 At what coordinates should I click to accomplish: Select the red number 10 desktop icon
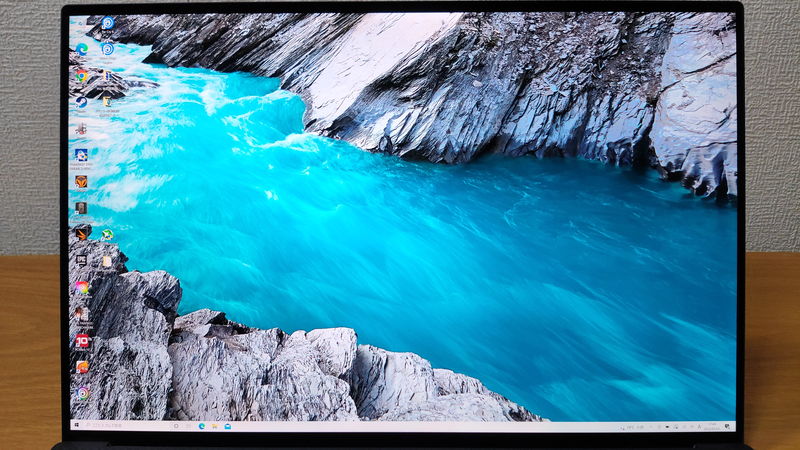(x=82, y=340)
